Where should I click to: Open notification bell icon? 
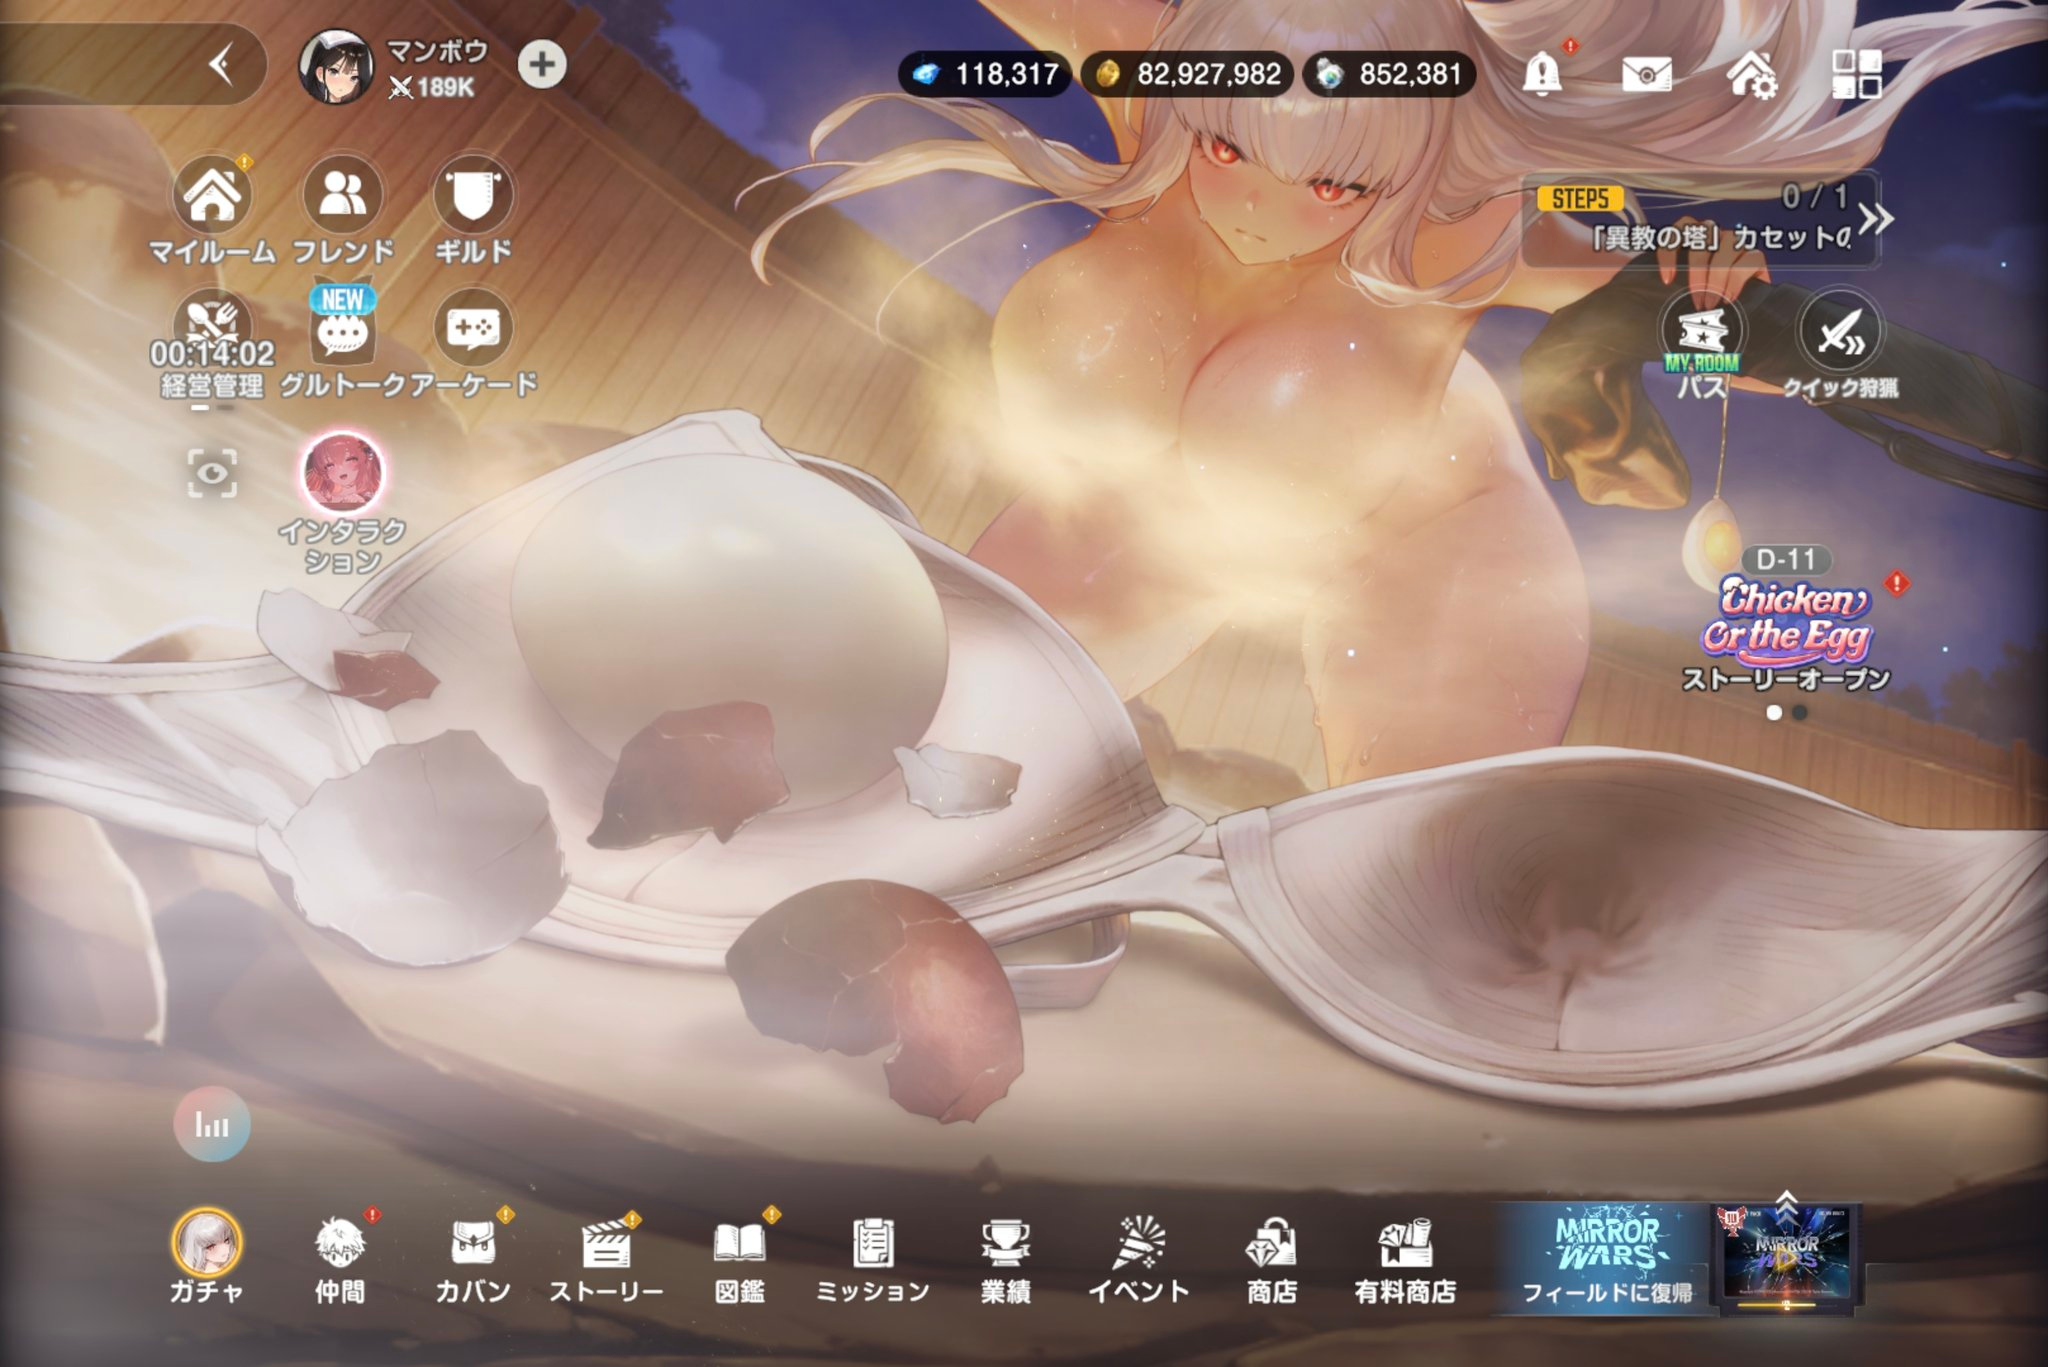[1541, 73]
